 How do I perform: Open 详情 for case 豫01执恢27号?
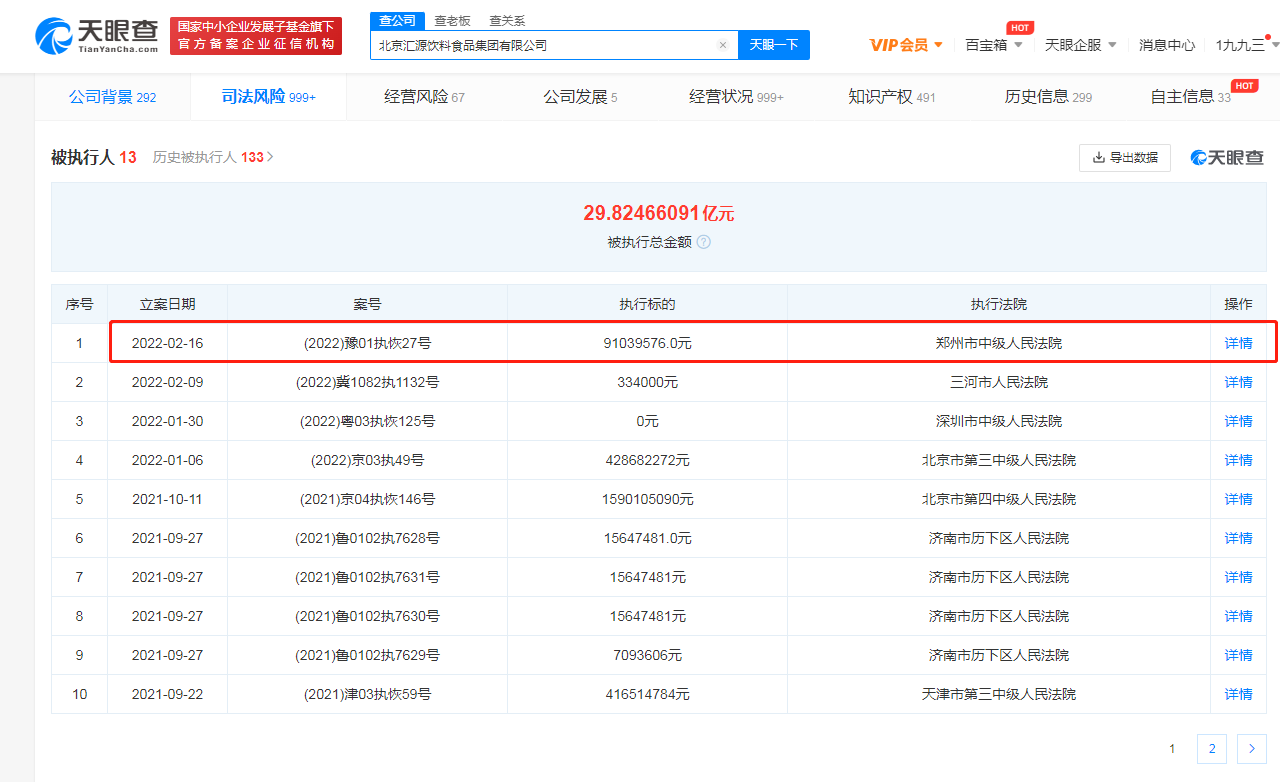coord(1238,343)
